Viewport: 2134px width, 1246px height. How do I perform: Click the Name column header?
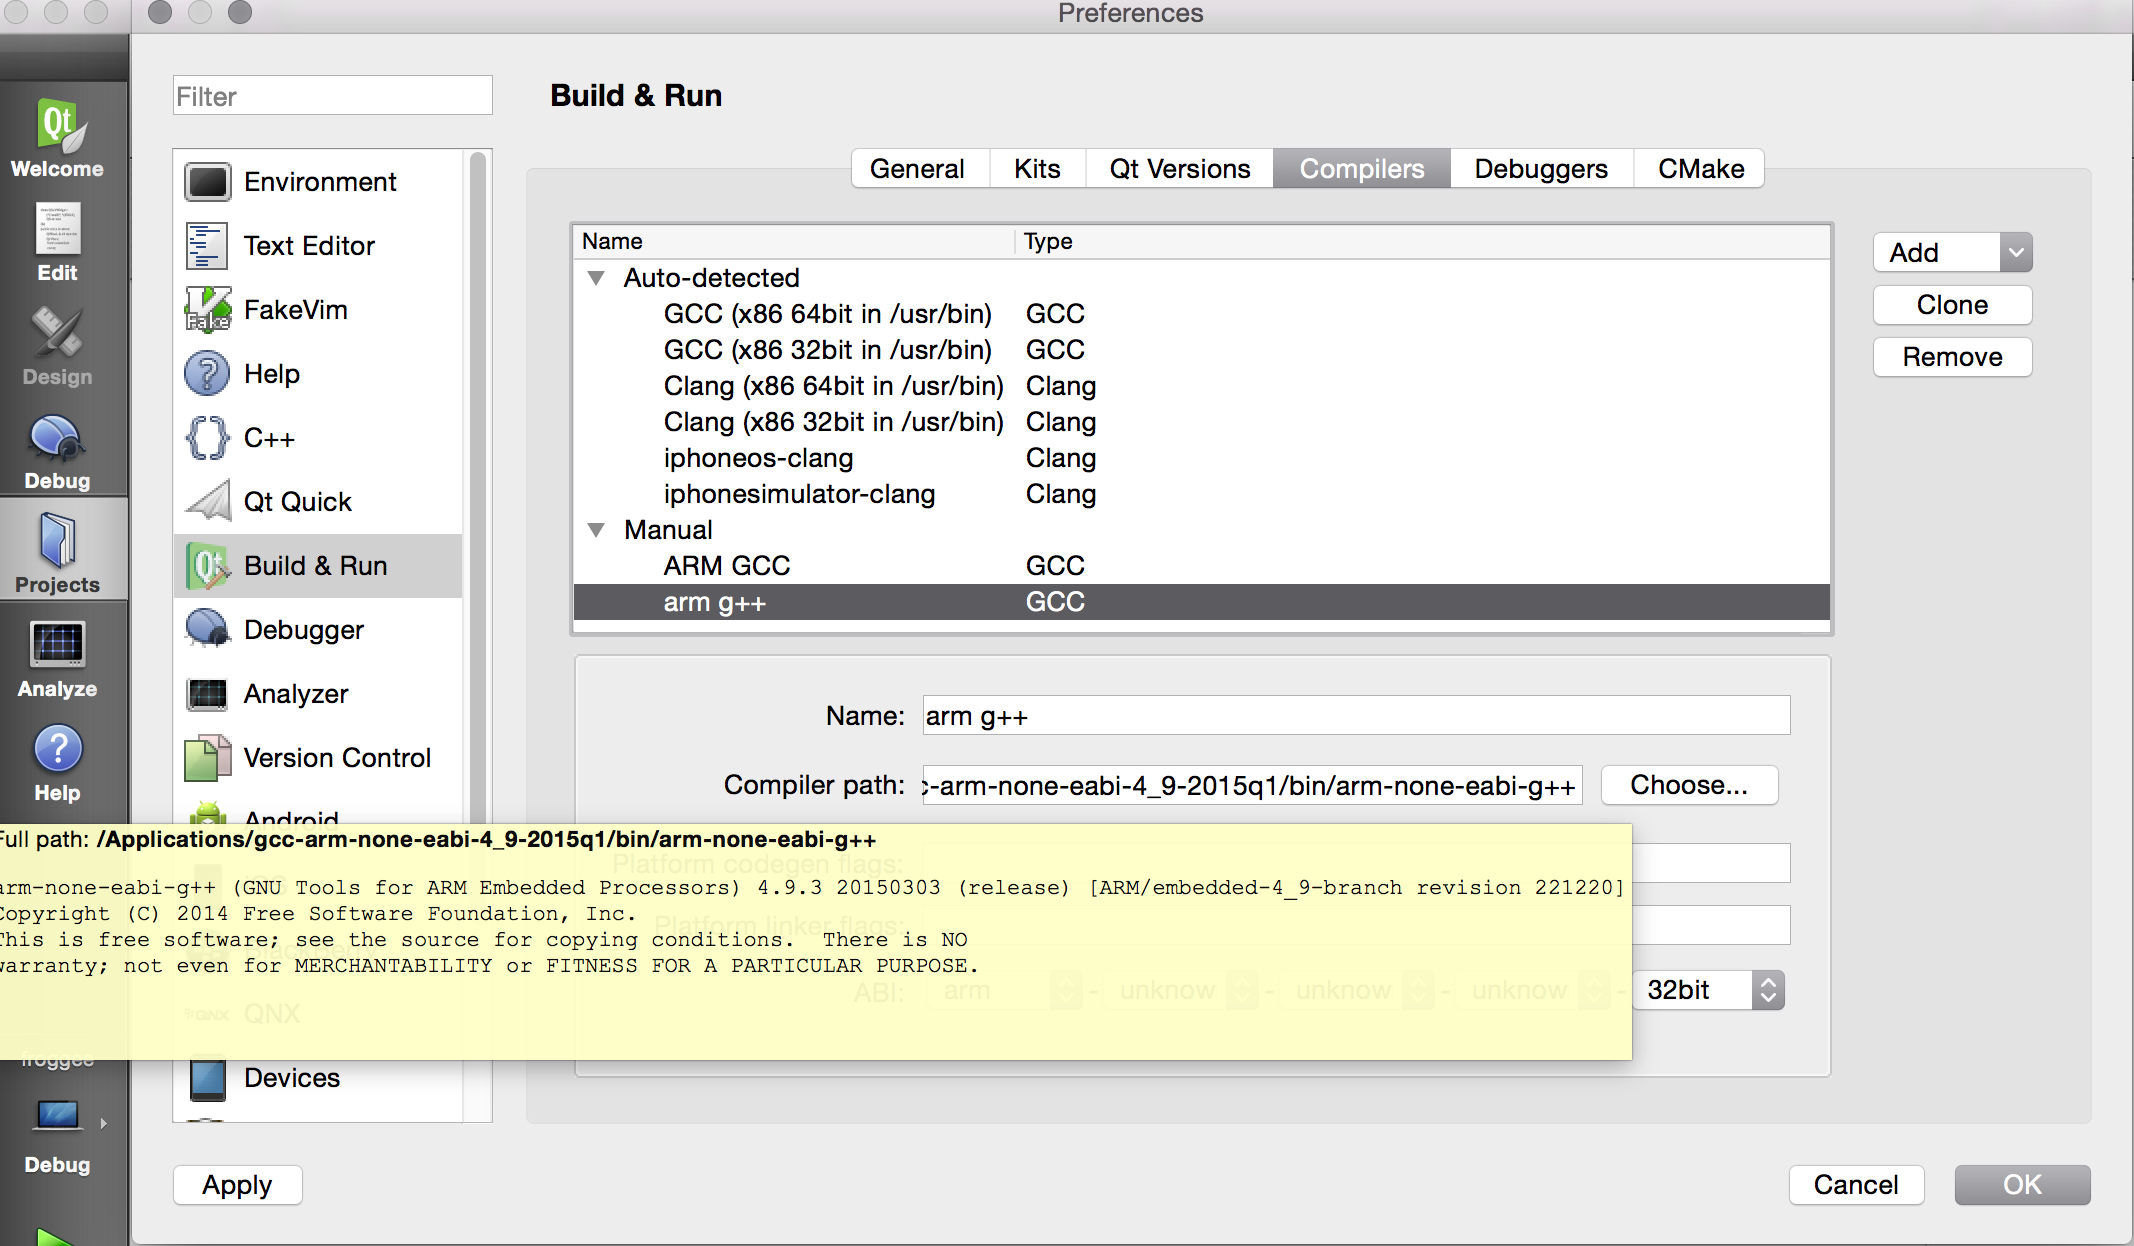point(795,241)
